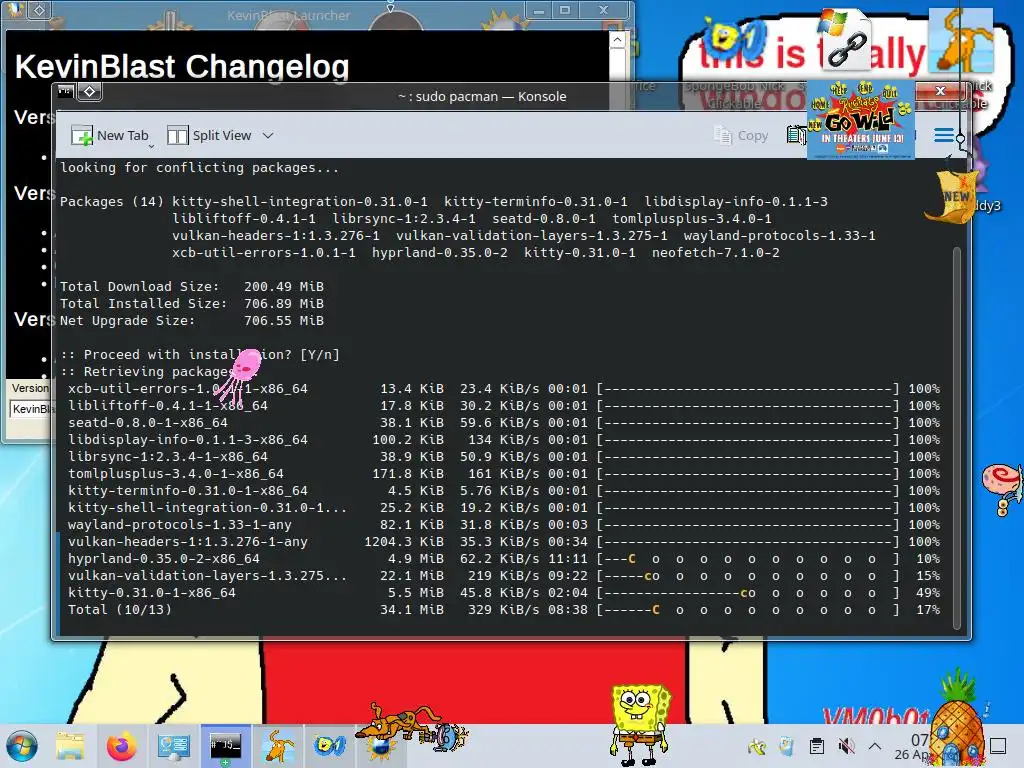Open the Windows link file desktop icon
The image size is (1024, 768).
[844, 39]
